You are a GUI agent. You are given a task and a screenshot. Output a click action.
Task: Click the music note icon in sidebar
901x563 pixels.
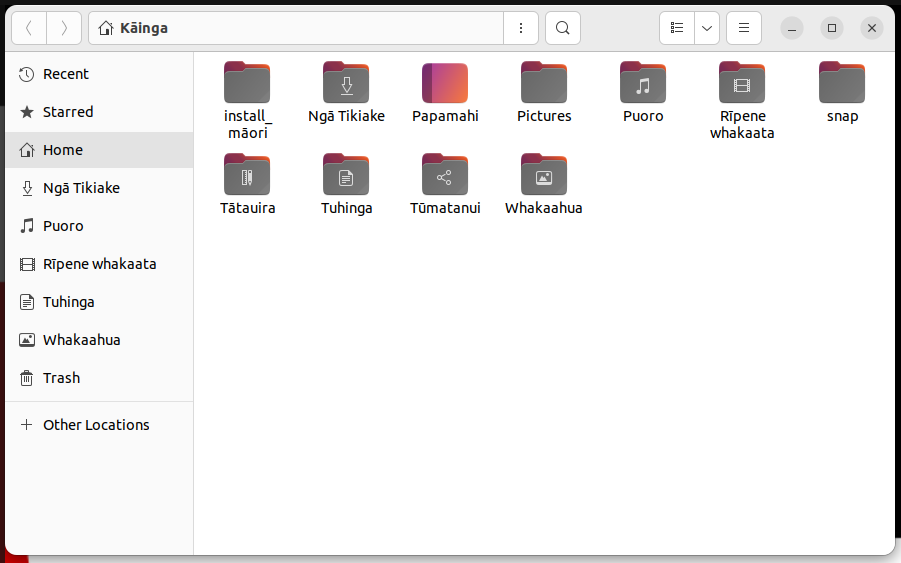tap(26, 226)
